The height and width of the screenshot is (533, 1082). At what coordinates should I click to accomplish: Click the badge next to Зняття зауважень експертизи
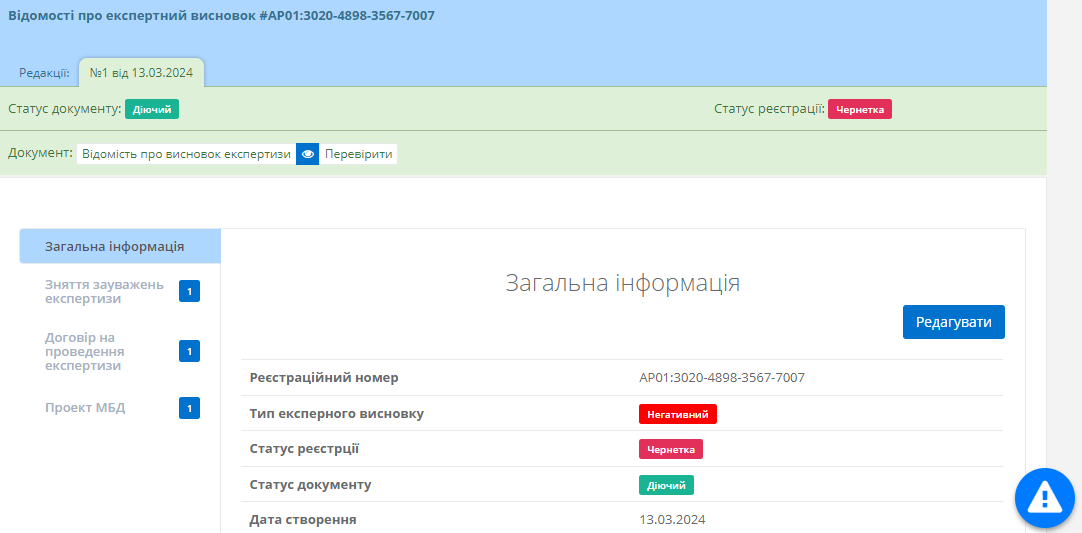point(189,291)
